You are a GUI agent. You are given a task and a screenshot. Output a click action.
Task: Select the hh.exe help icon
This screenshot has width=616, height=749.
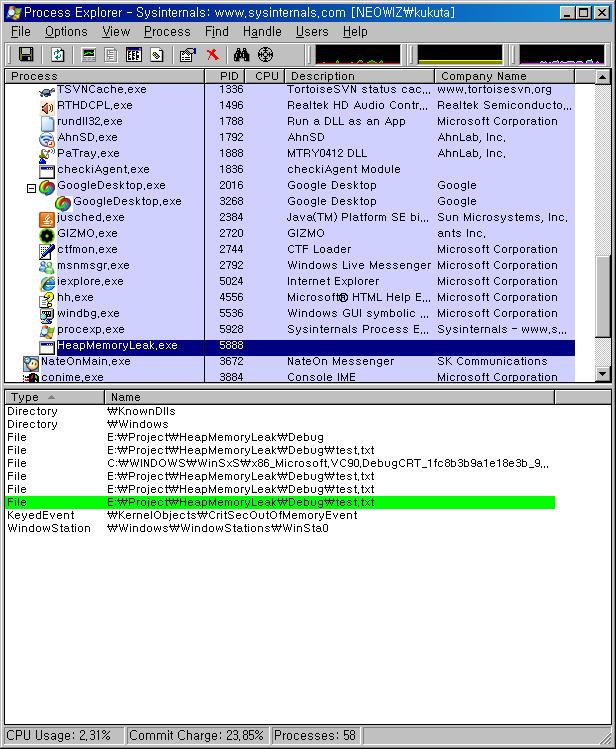47,300
